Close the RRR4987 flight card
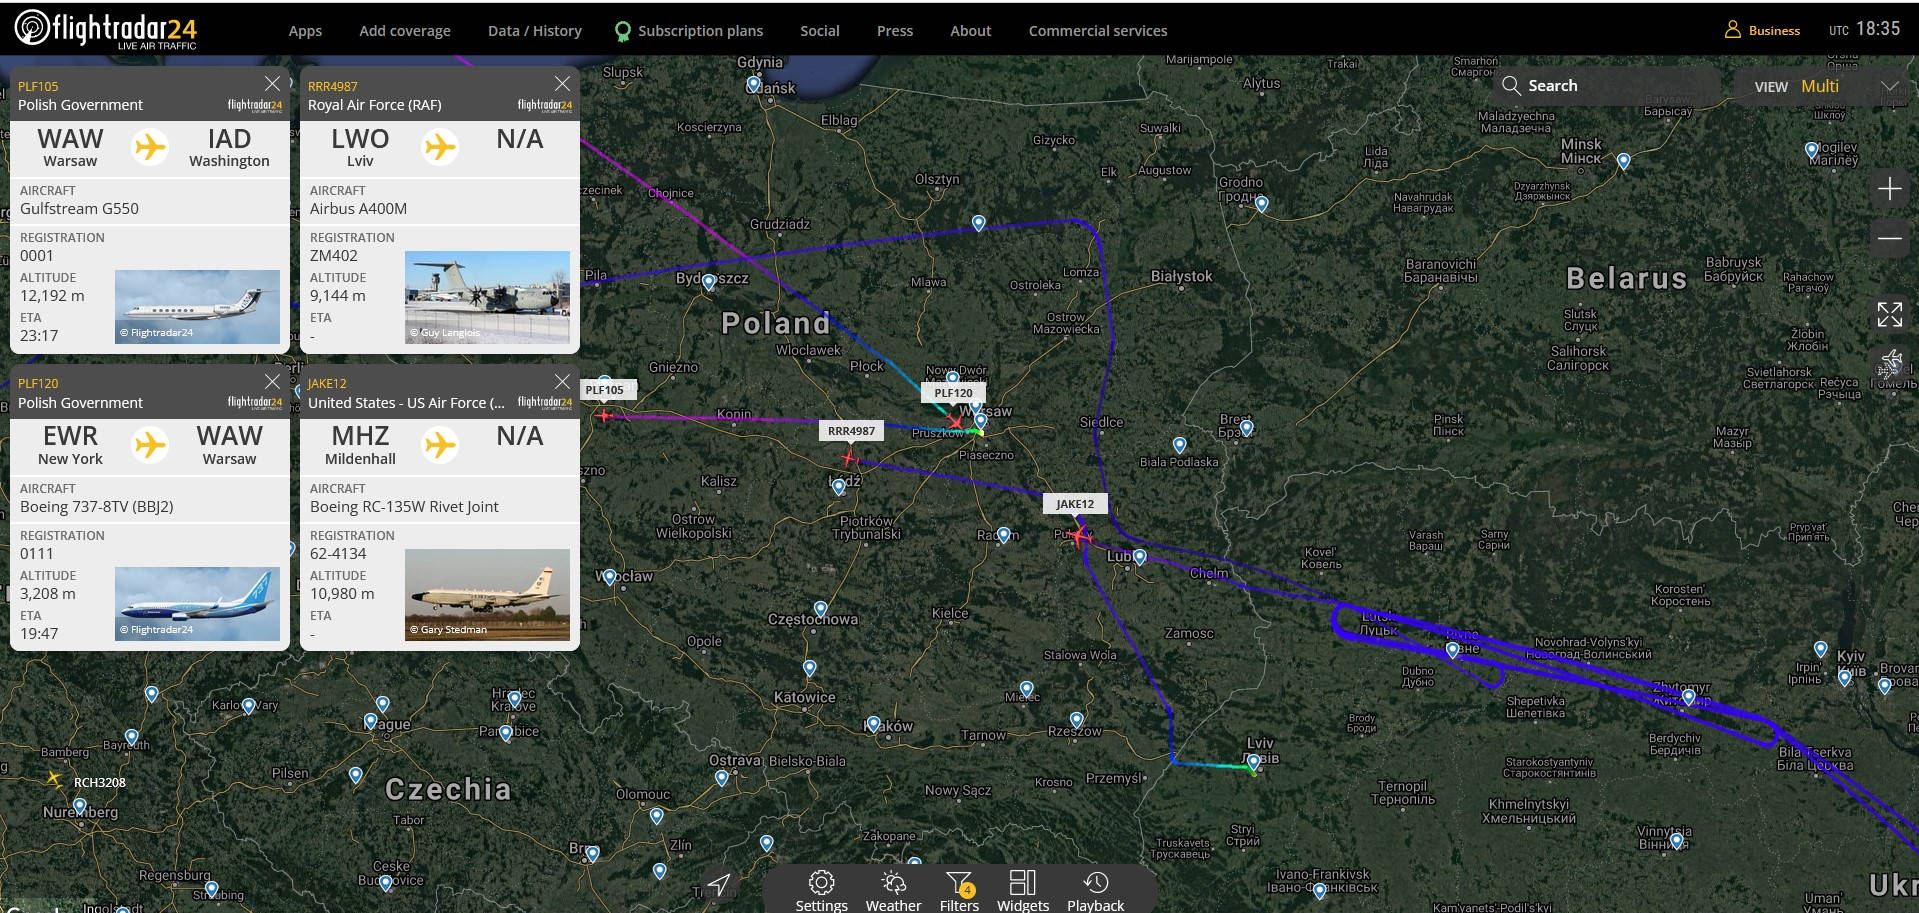This screenshot has width=1919, height=913. tap(562, 83)
